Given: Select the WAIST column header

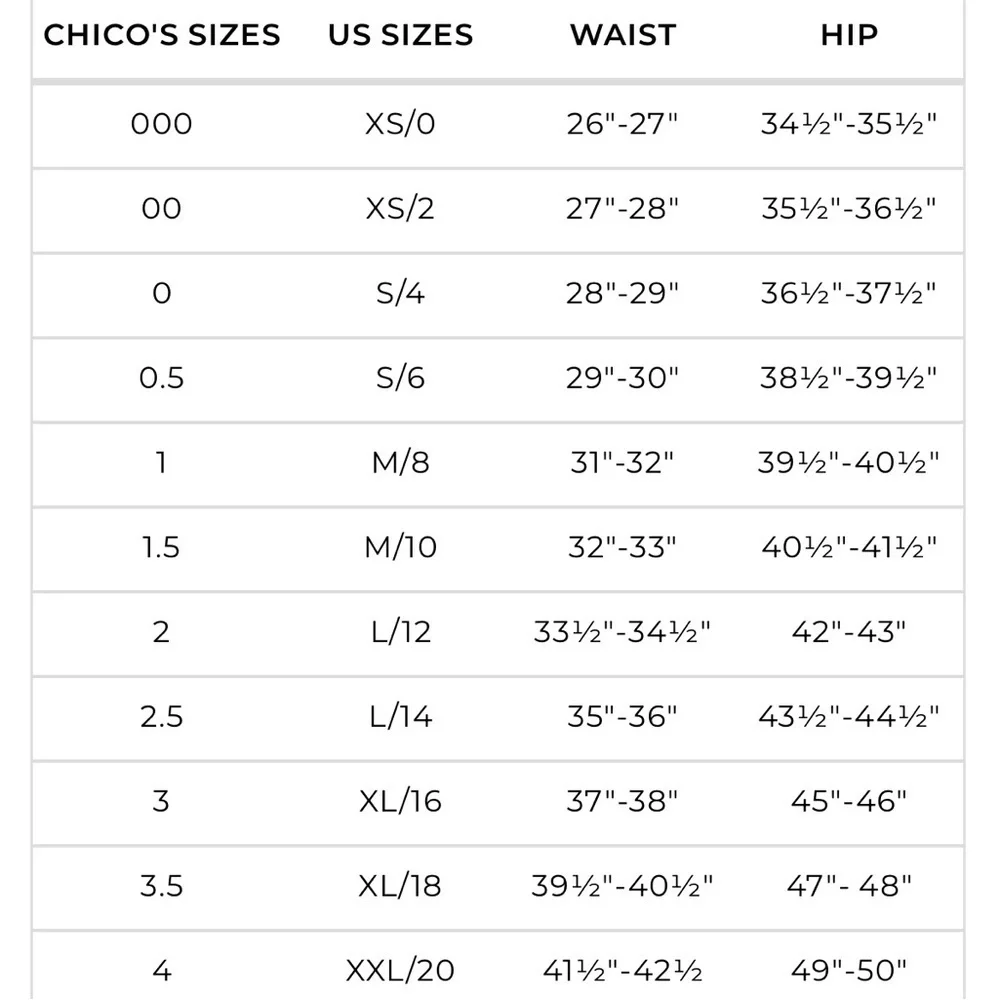Looking at the screenshot, I should (623, 34).
